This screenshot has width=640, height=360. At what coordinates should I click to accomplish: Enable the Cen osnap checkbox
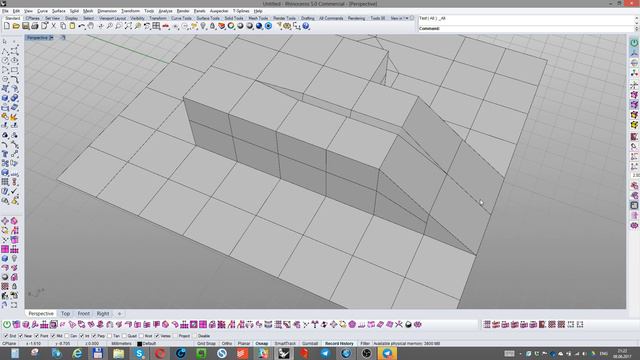pos(67,336)
